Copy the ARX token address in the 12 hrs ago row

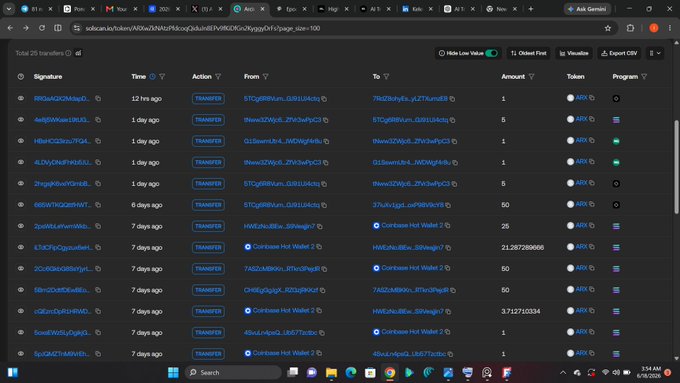(x=592, y=98)
